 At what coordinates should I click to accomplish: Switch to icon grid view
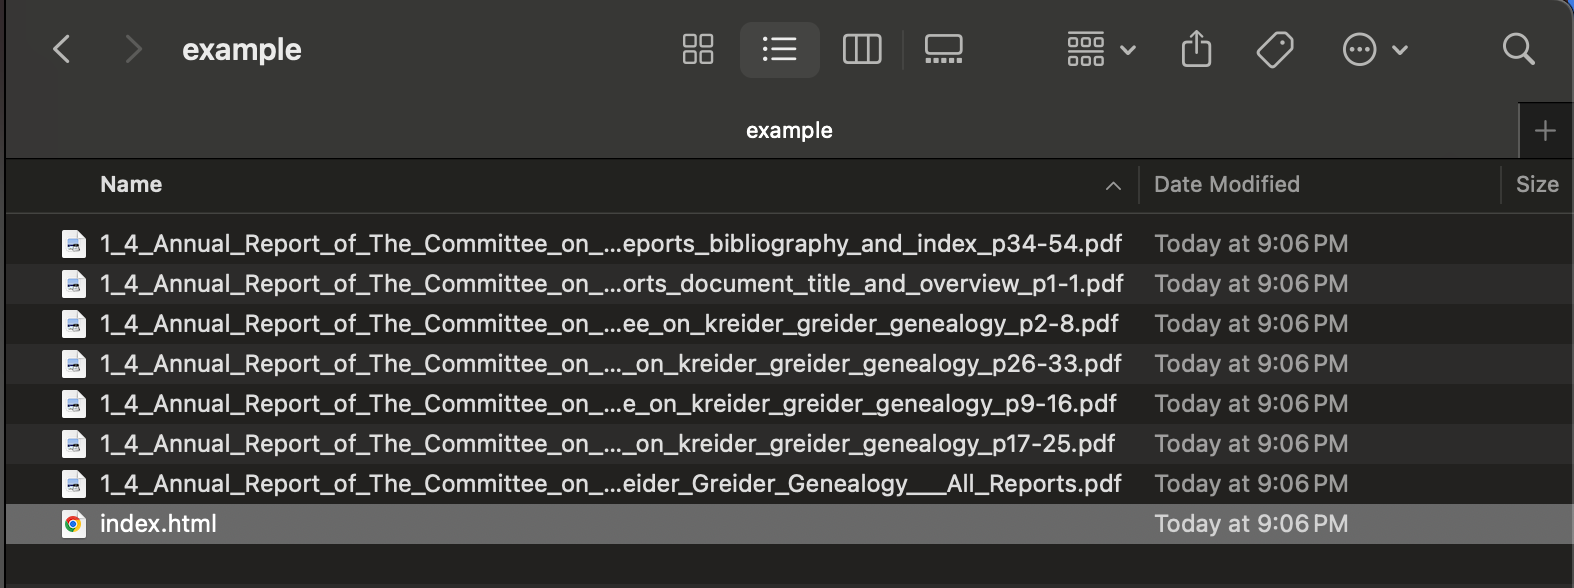point(698,49)
